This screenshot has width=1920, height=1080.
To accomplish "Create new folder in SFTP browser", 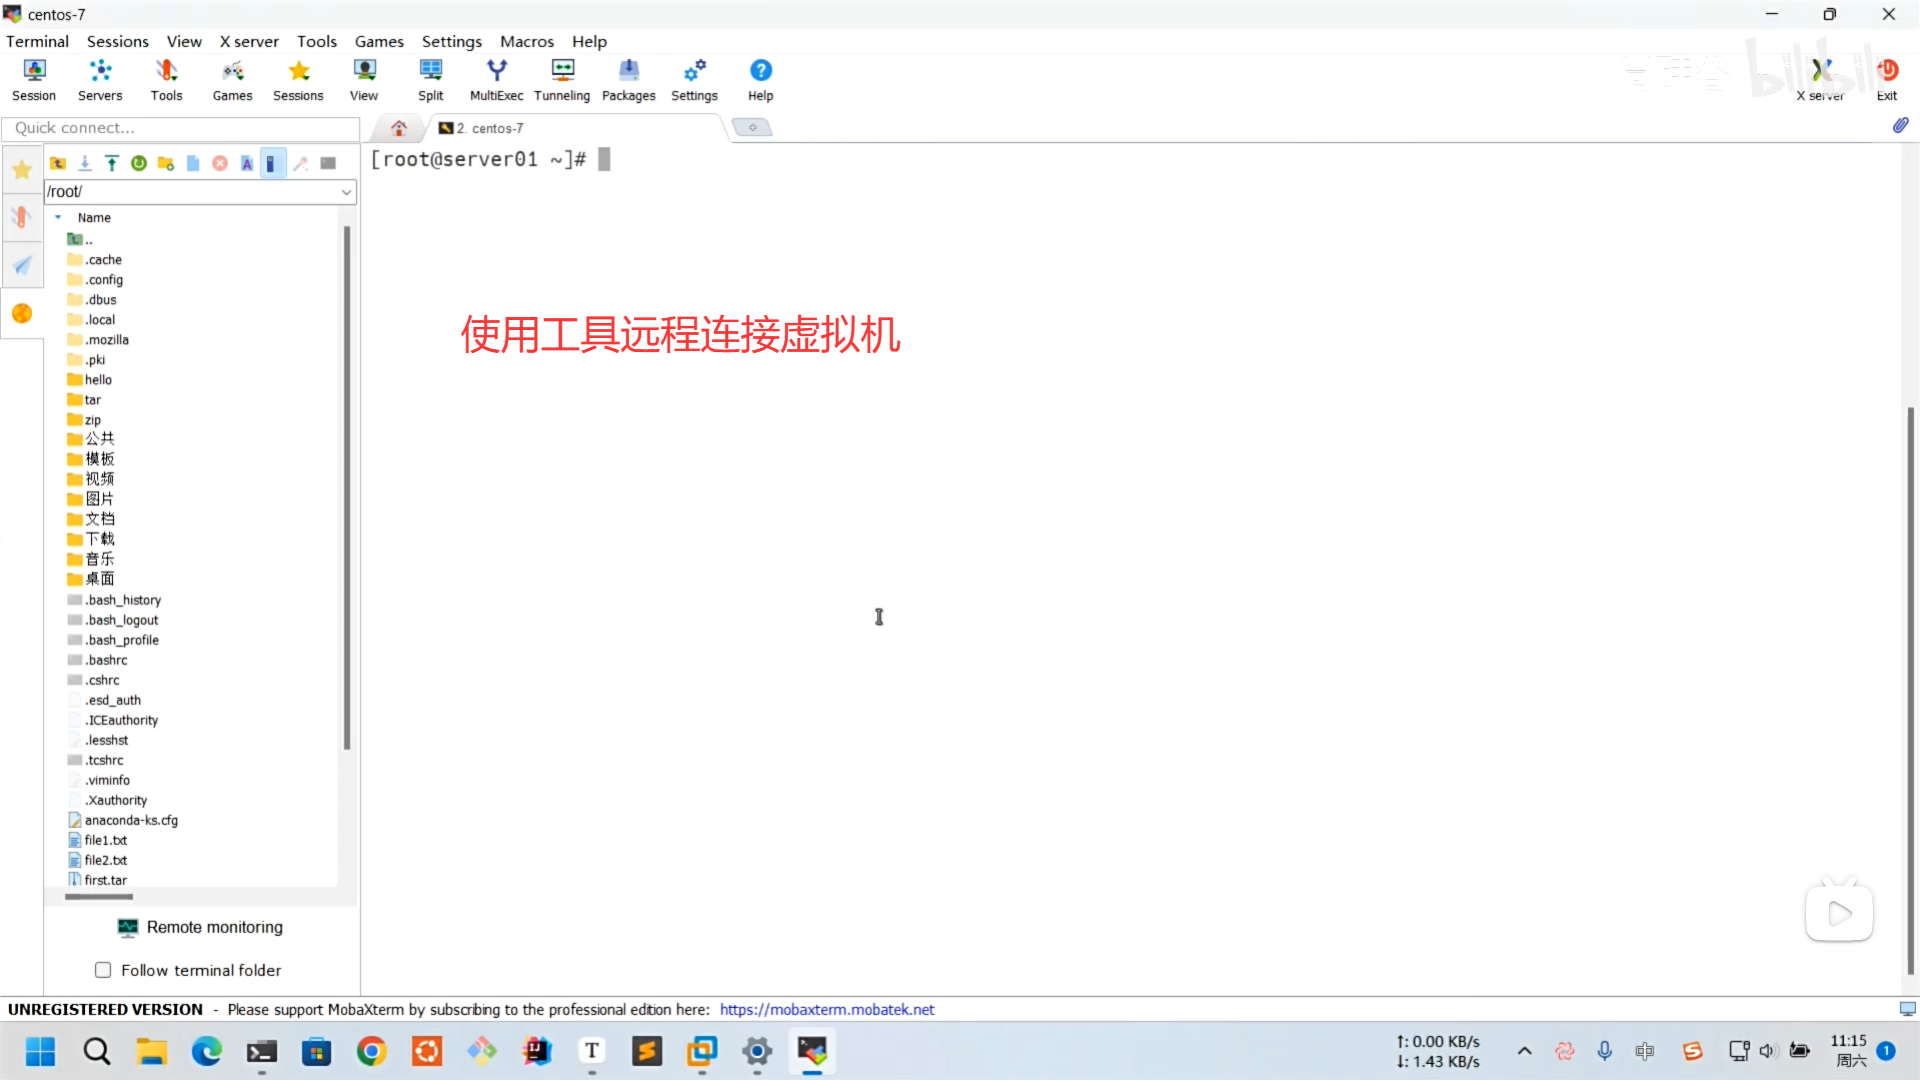I will tap(166, 163).
